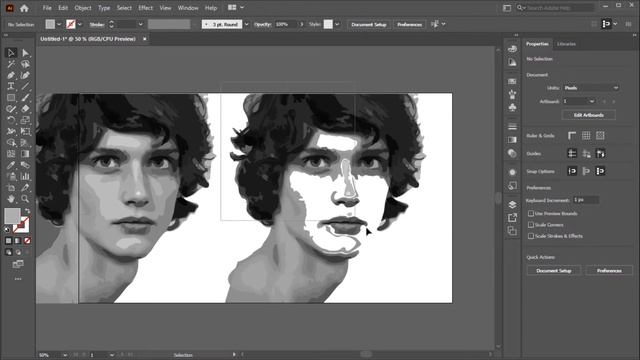Open stroke color dropdown in control bar
Viewport: 640px width, 360px height.
[x=80, y=24]
